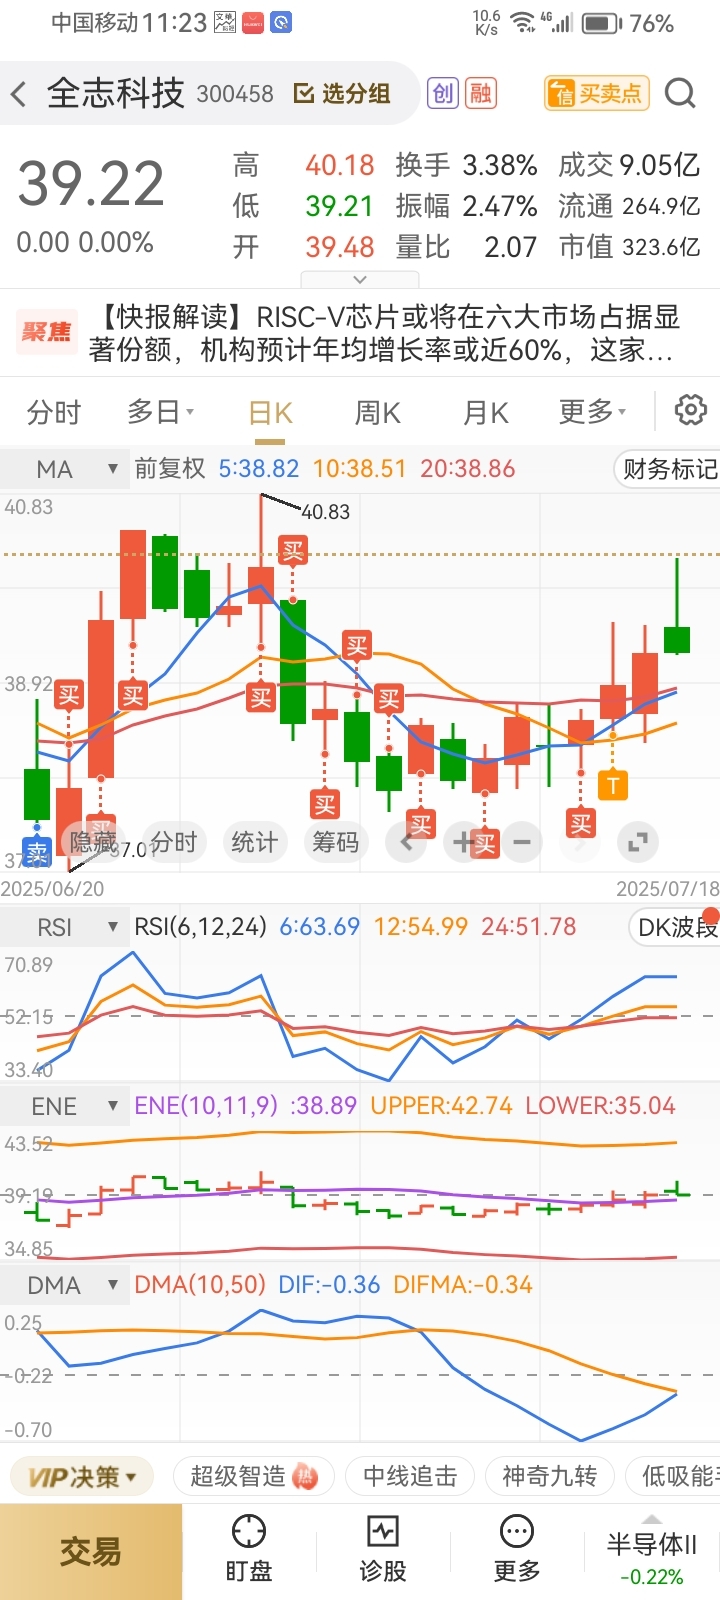Switch to 分时 chart tab
720x1600 pixels.
click(x=53, y=412)
